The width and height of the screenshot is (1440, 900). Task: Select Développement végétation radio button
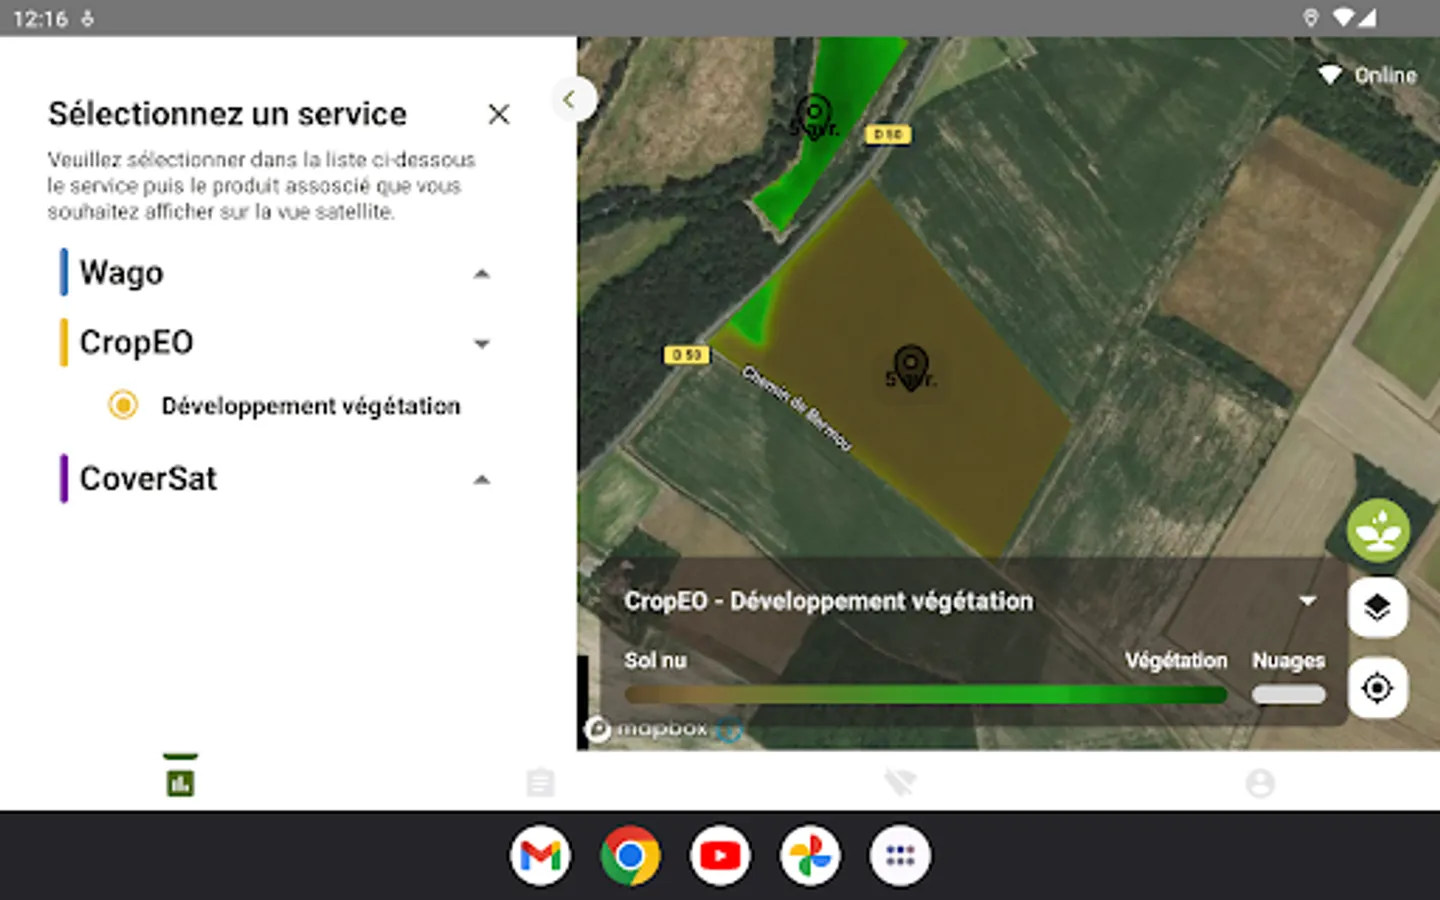point(123,405)
